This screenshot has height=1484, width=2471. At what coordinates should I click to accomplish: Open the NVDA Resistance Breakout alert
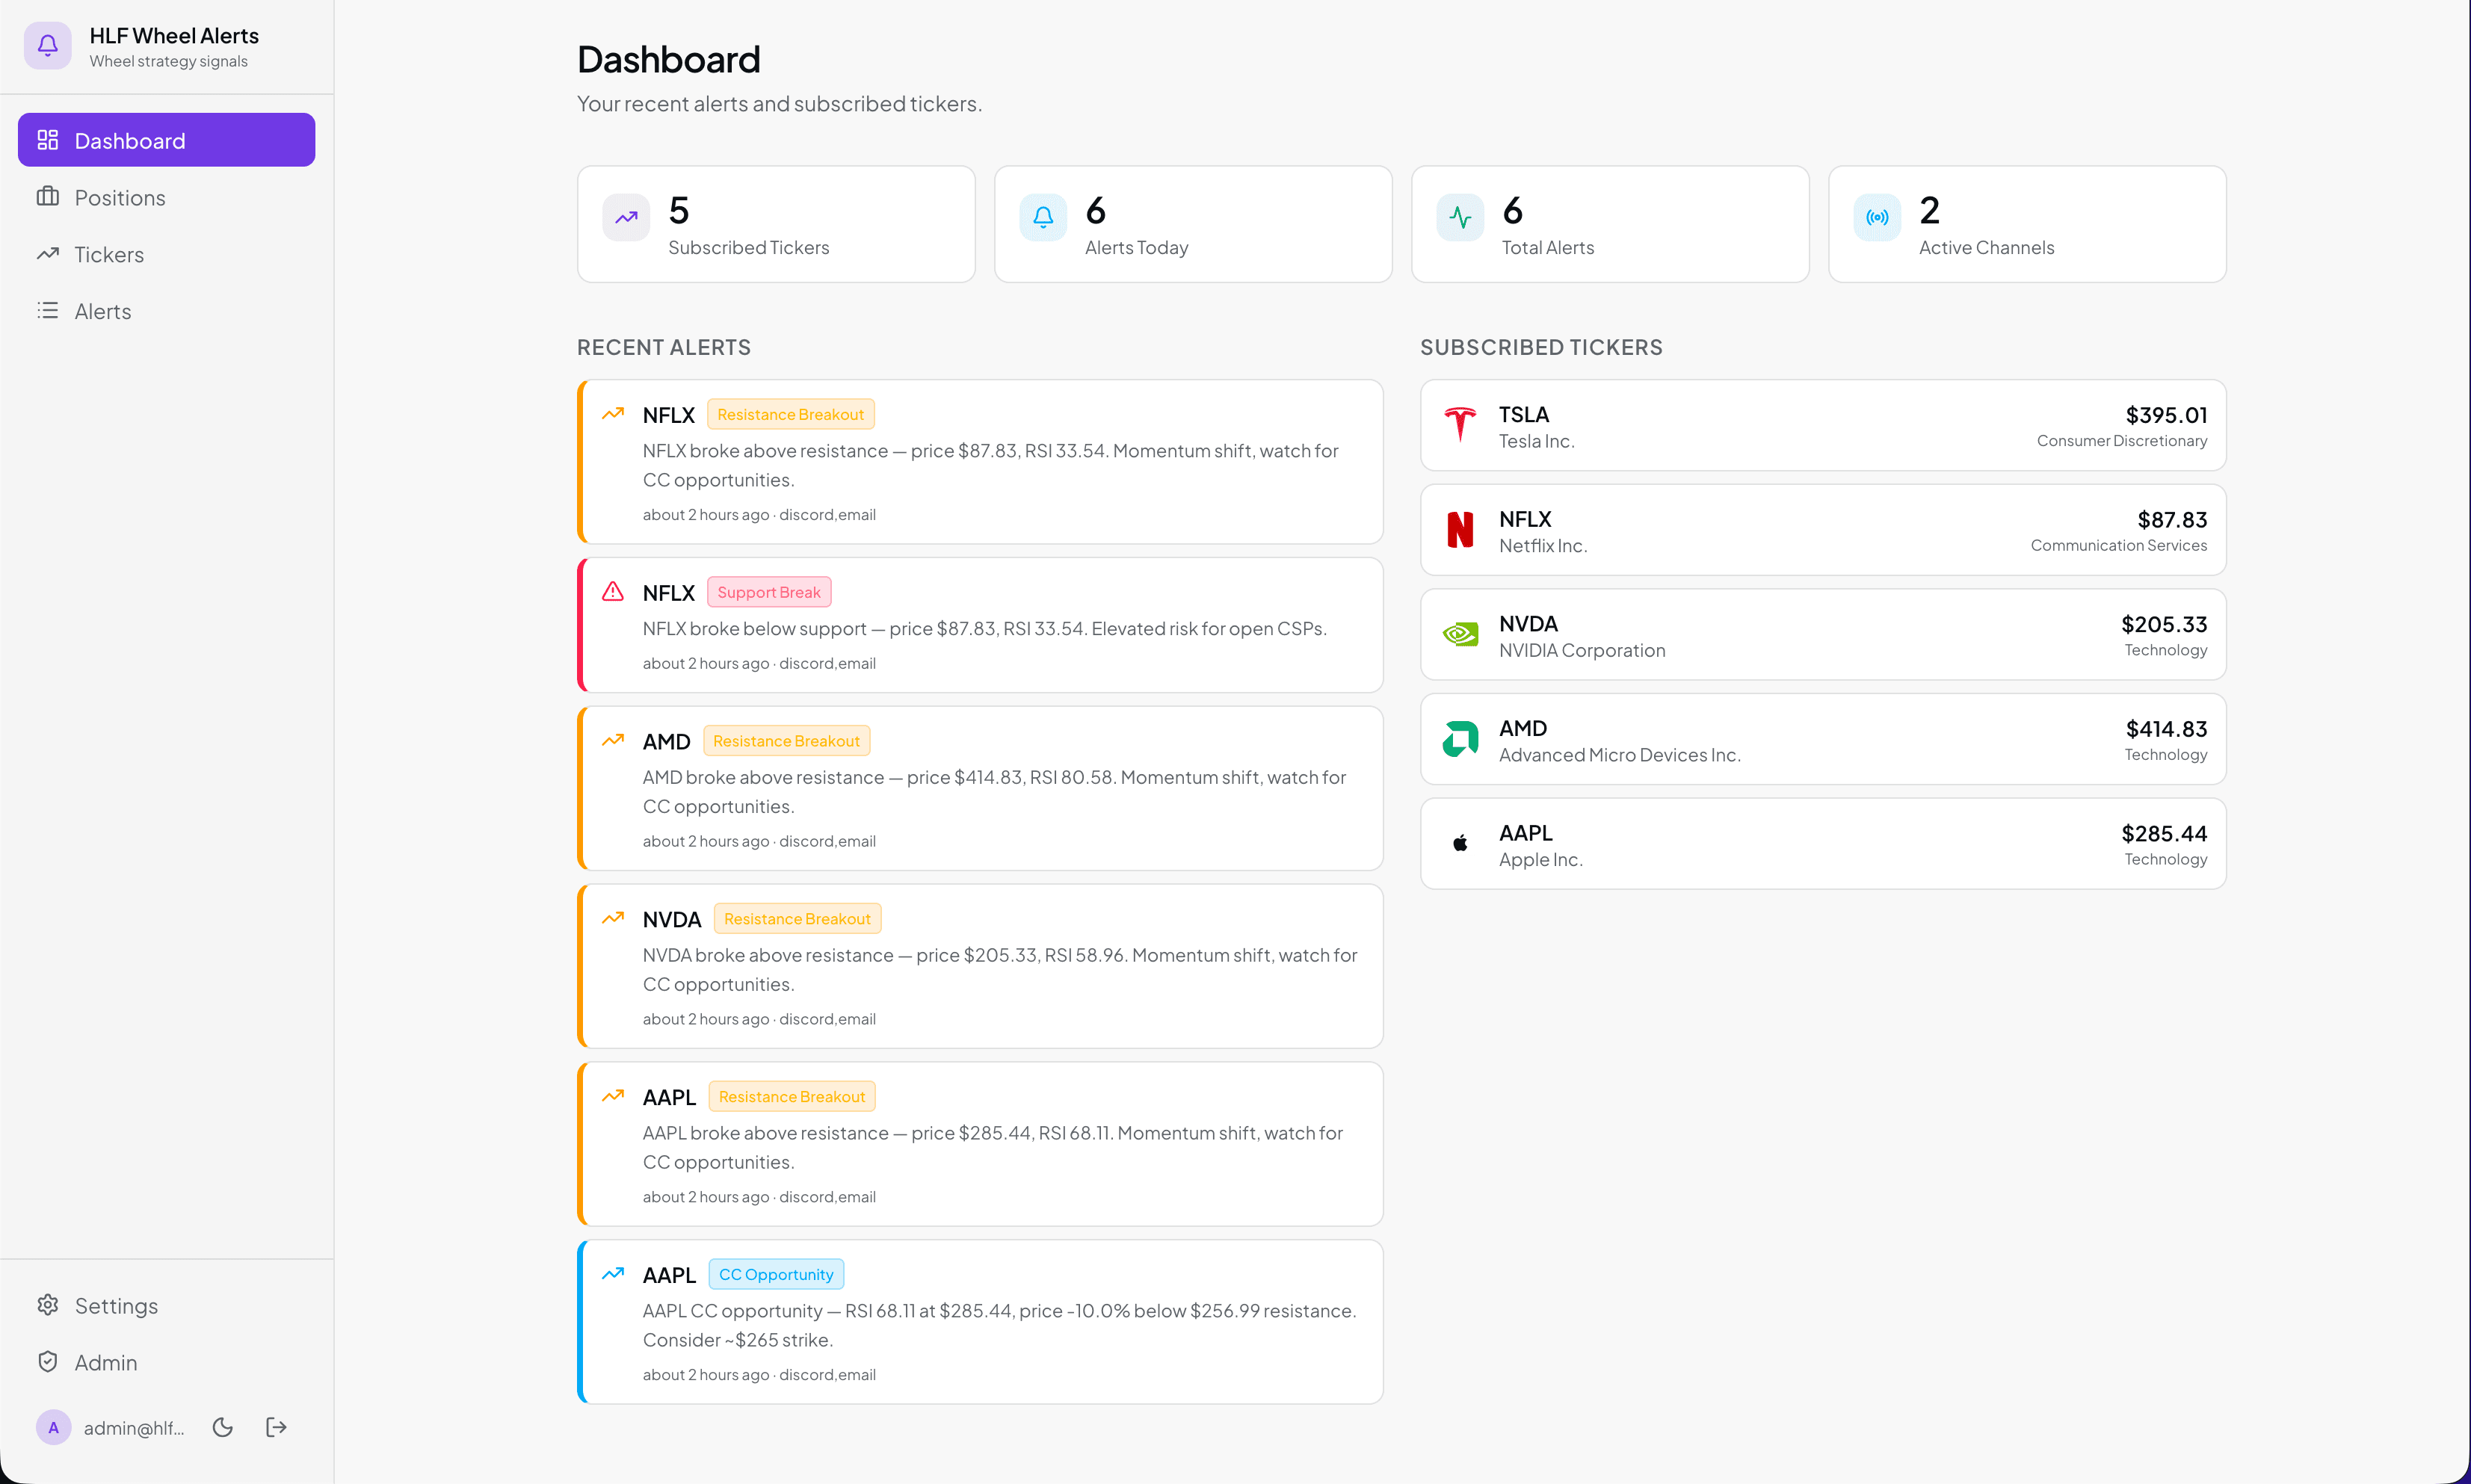click(x=980, y=966)
